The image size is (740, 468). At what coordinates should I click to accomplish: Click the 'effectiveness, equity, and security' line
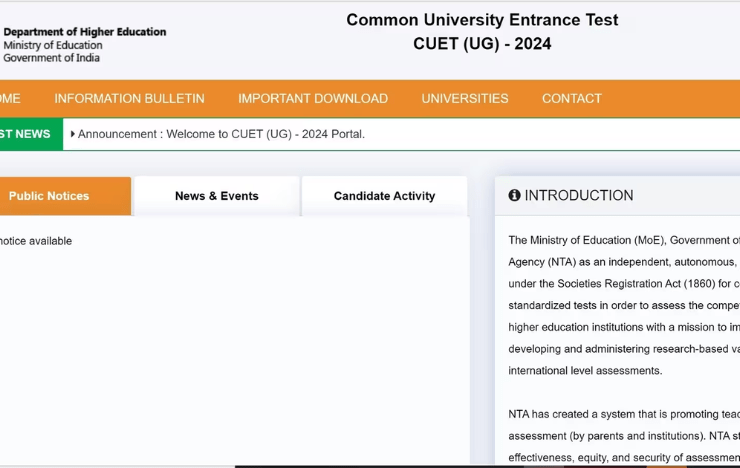click(624, 458)
